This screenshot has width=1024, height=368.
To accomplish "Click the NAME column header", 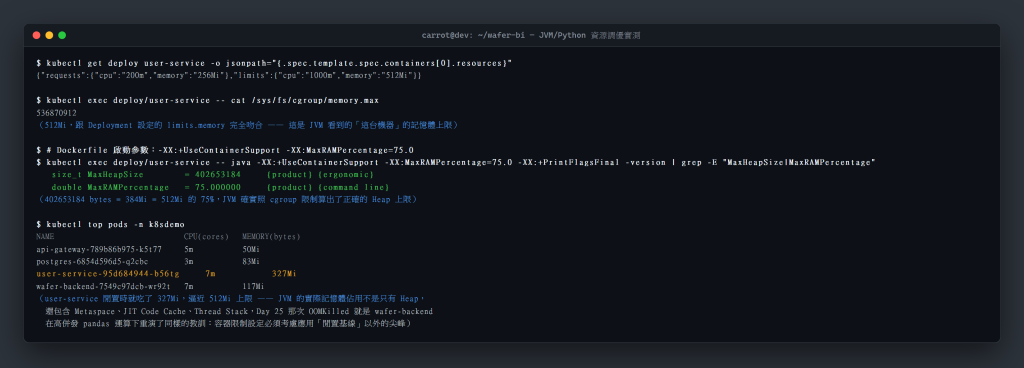I will pos(45,237).
